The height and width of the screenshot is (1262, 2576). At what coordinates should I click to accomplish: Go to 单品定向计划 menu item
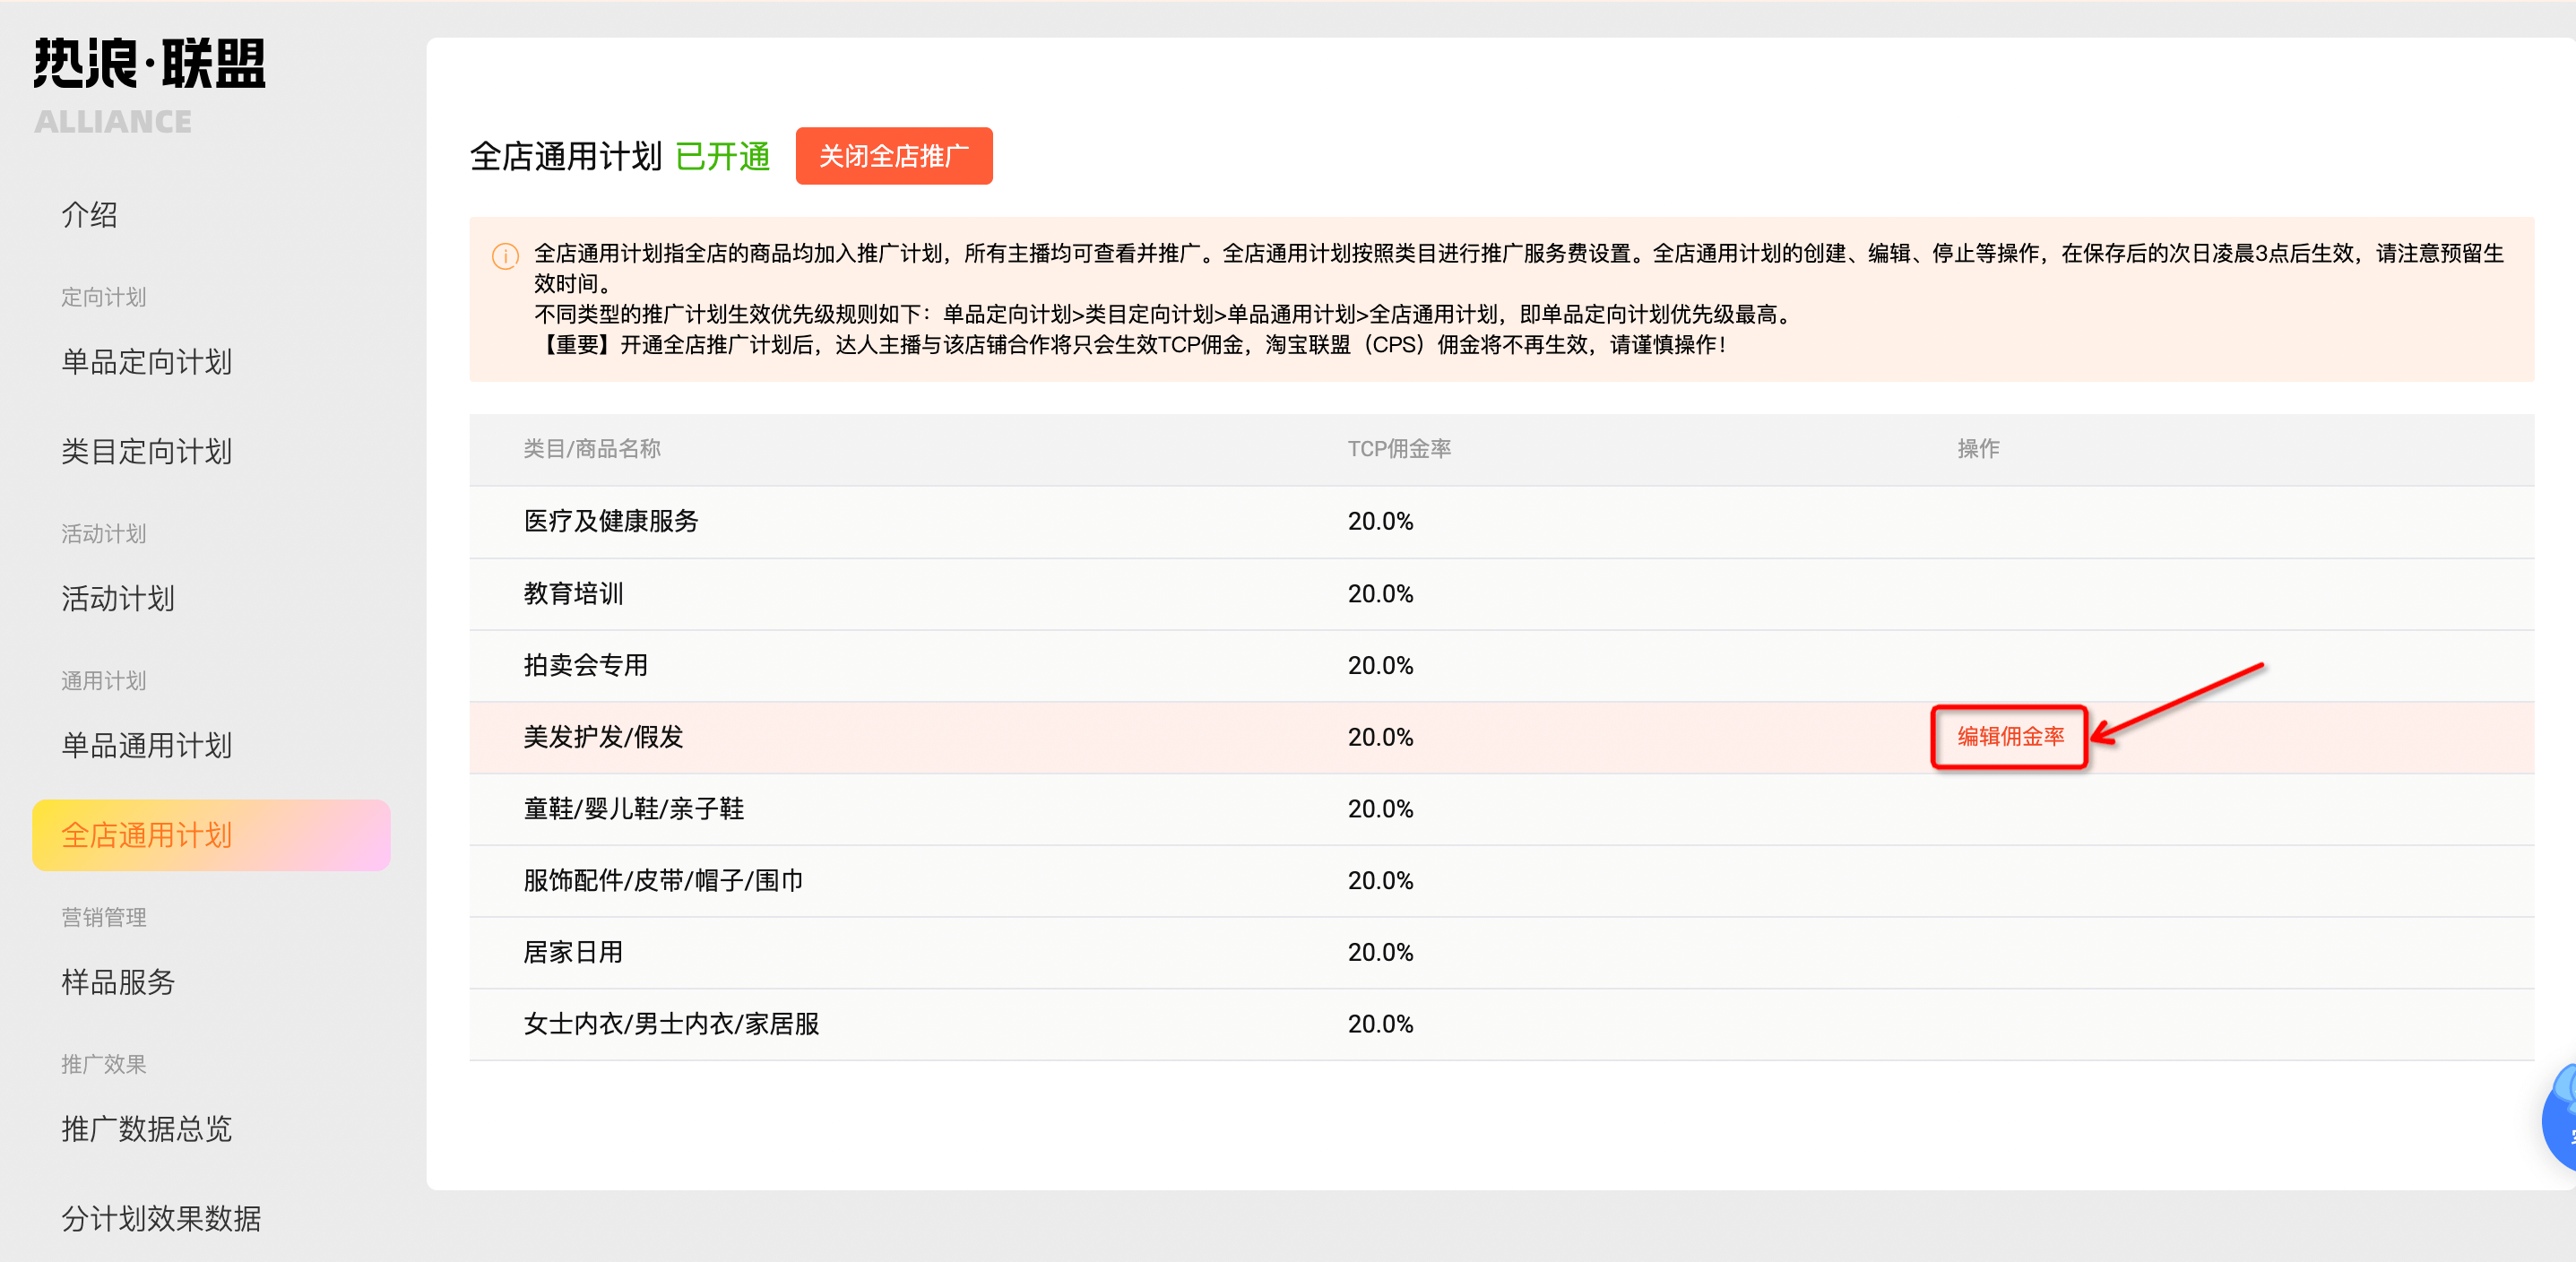point(147,362)
